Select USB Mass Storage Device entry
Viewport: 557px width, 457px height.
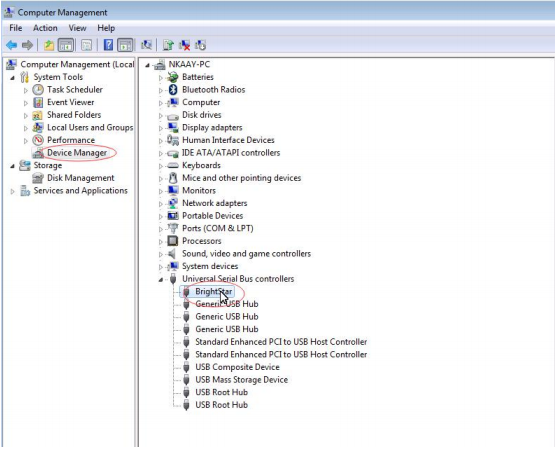tap(242, 380)
